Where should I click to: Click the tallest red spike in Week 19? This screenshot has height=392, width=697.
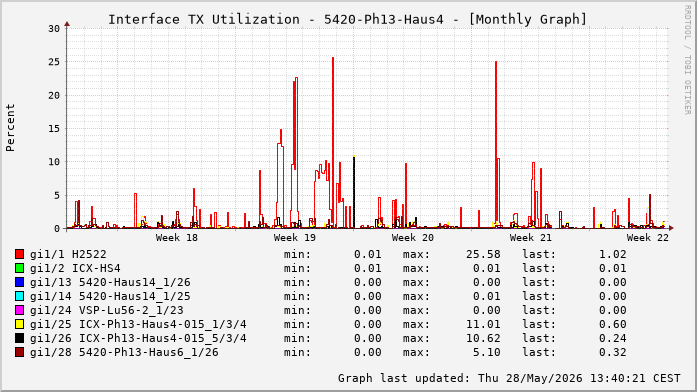click(333, 142)
